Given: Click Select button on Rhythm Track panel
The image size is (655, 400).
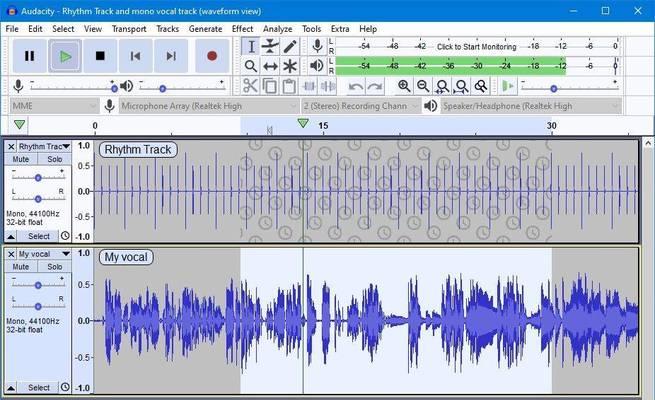Looking at the screenshot, I should click(x=38, y=236).
